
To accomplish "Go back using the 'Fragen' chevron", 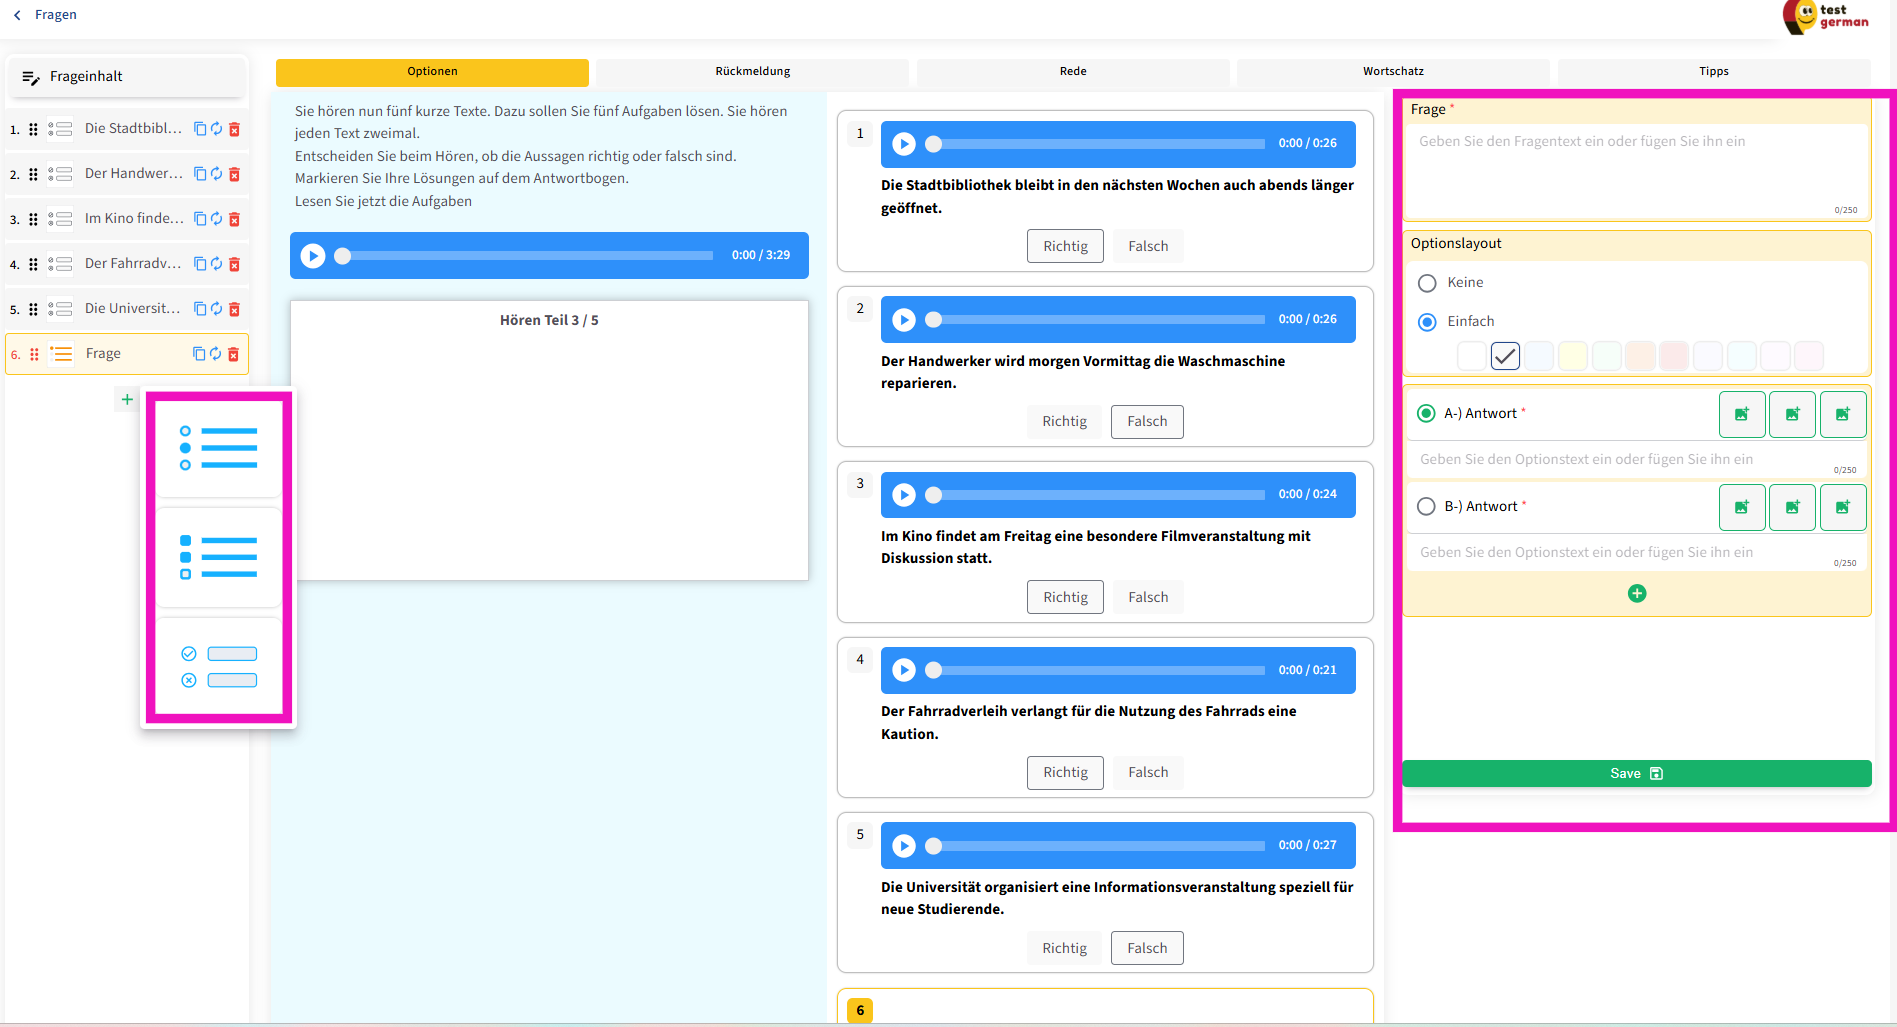I will (17, 15).
